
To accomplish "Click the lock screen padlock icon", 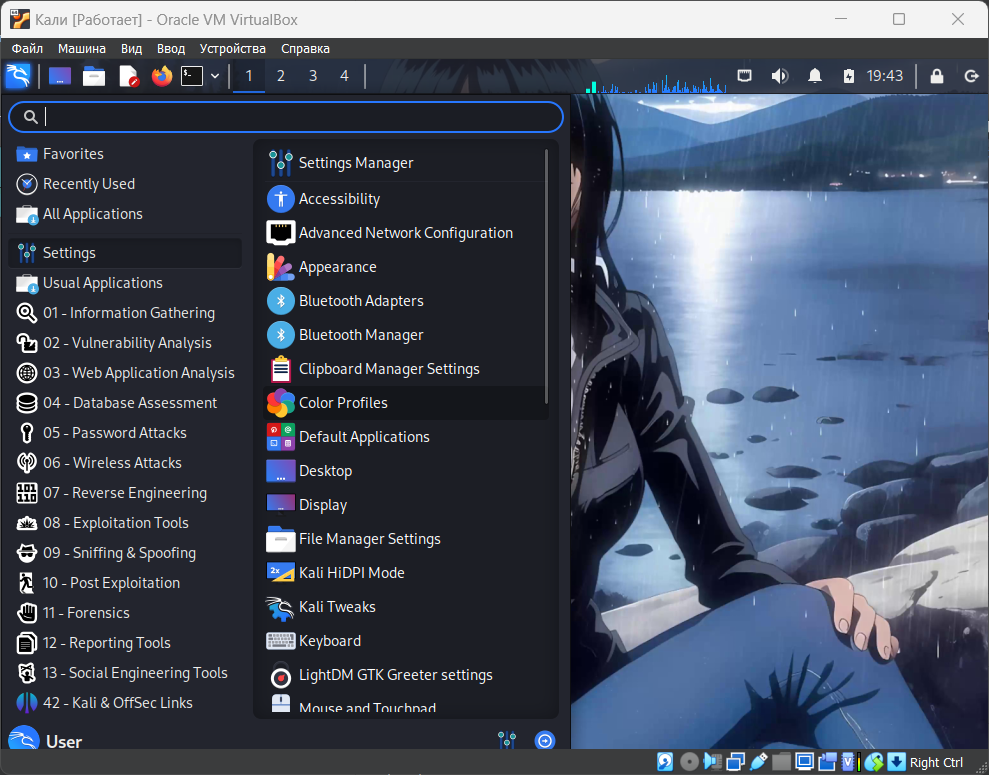I will tap(937, 76).
